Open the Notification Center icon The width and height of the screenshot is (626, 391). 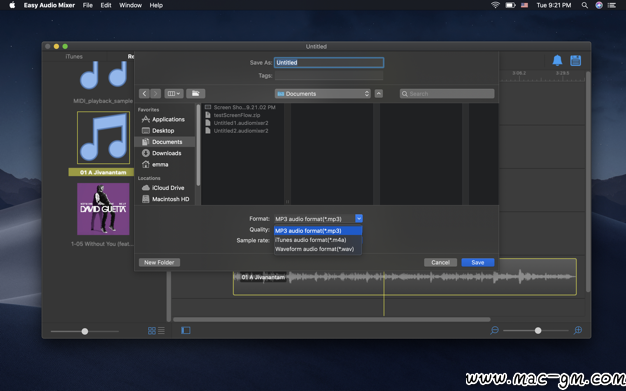click(x=612, y=5)
